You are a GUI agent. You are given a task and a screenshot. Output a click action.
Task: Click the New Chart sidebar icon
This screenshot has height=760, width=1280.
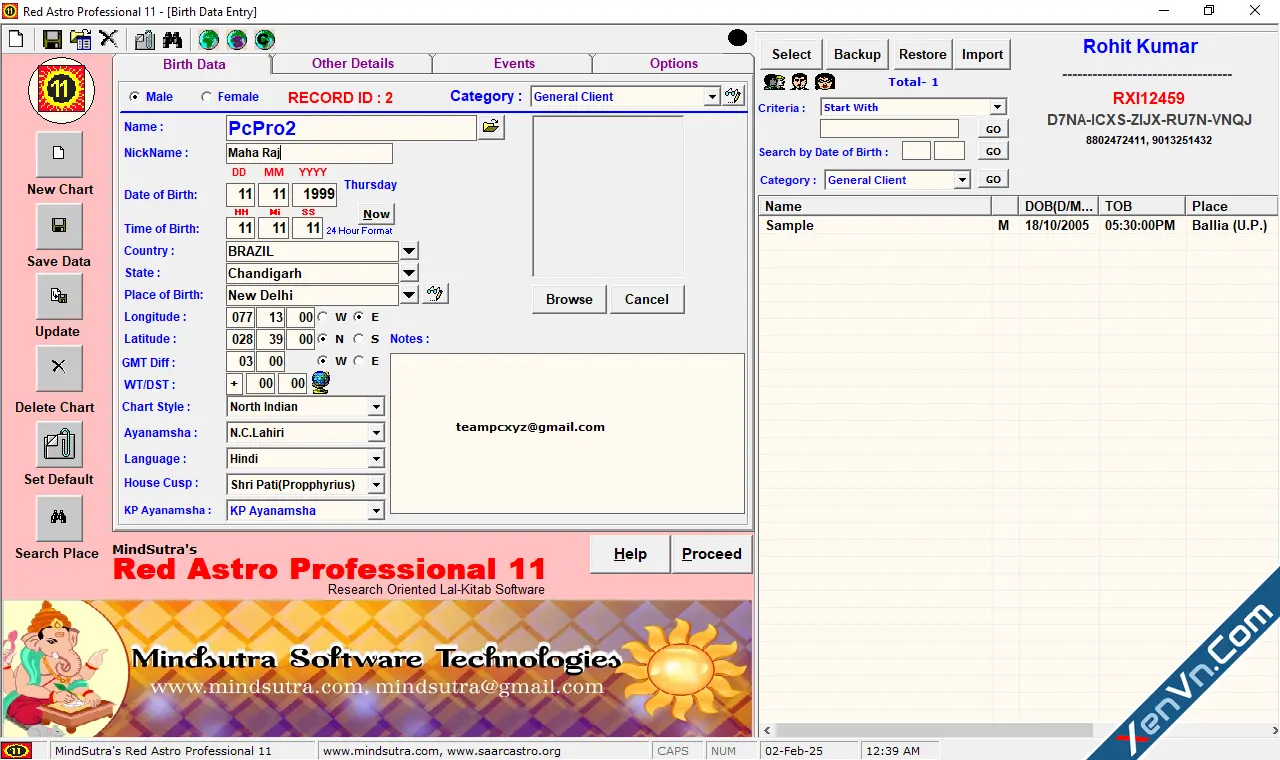pyautogui.click(x=59, y=154)
